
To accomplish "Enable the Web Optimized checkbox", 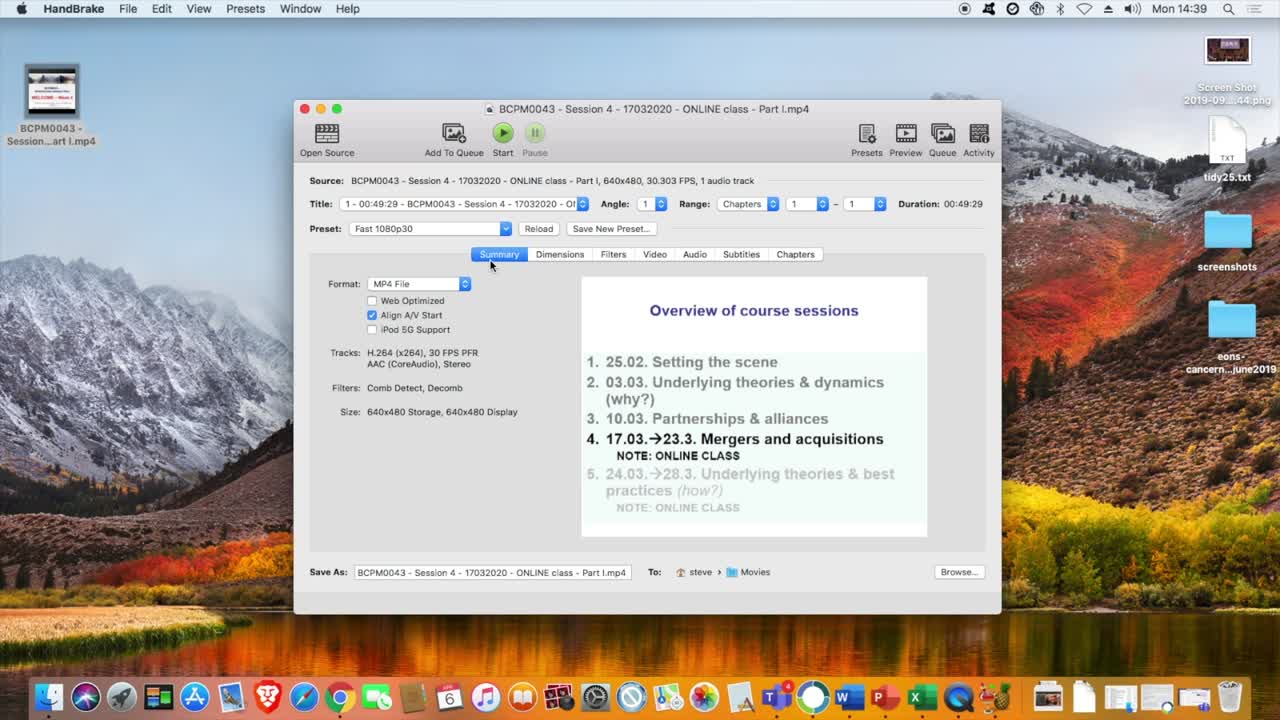I will [x=372, y=300].
